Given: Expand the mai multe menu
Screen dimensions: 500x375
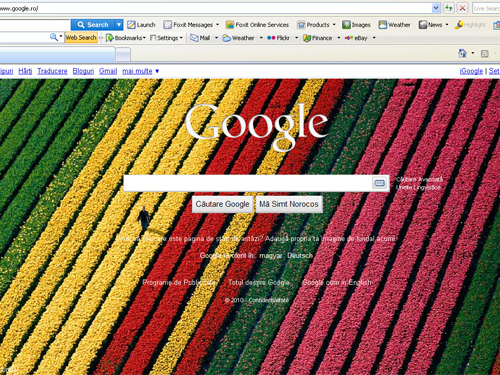Looking at the screenshot, I should (x=140, y=71).
